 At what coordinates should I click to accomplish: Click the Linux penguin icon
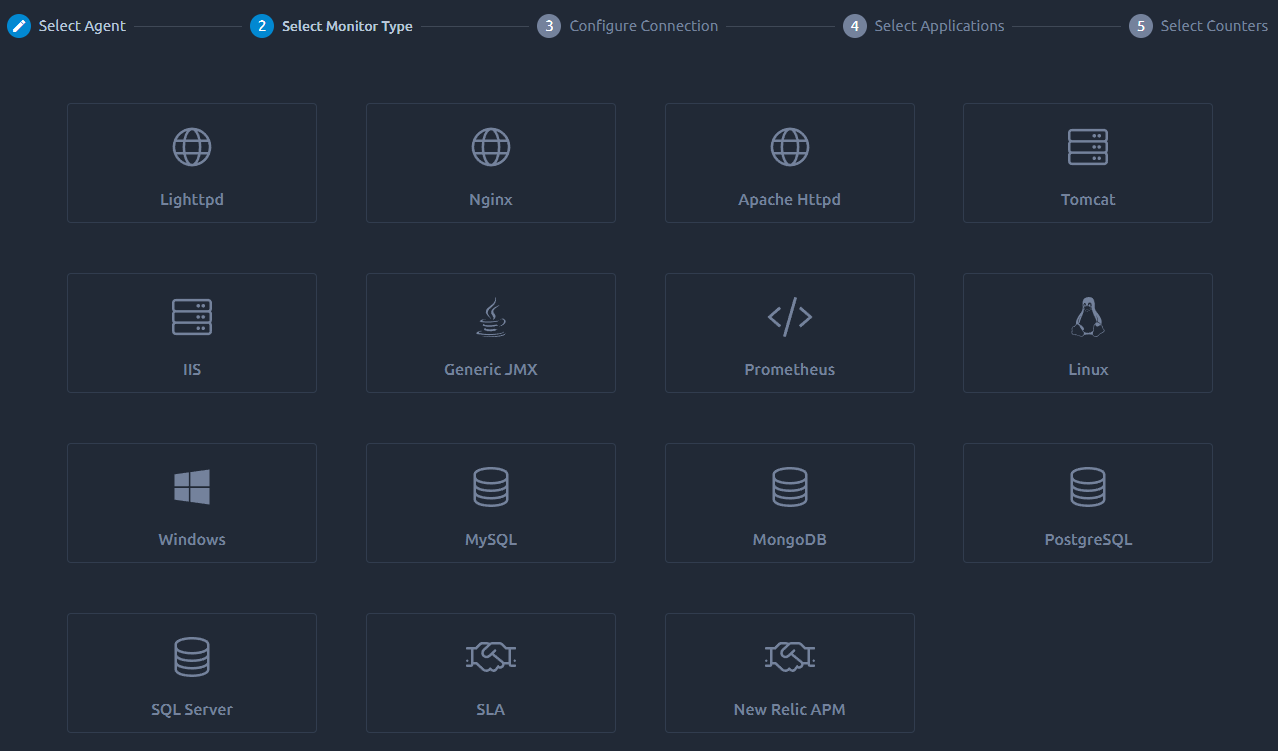pos(1088,317)
